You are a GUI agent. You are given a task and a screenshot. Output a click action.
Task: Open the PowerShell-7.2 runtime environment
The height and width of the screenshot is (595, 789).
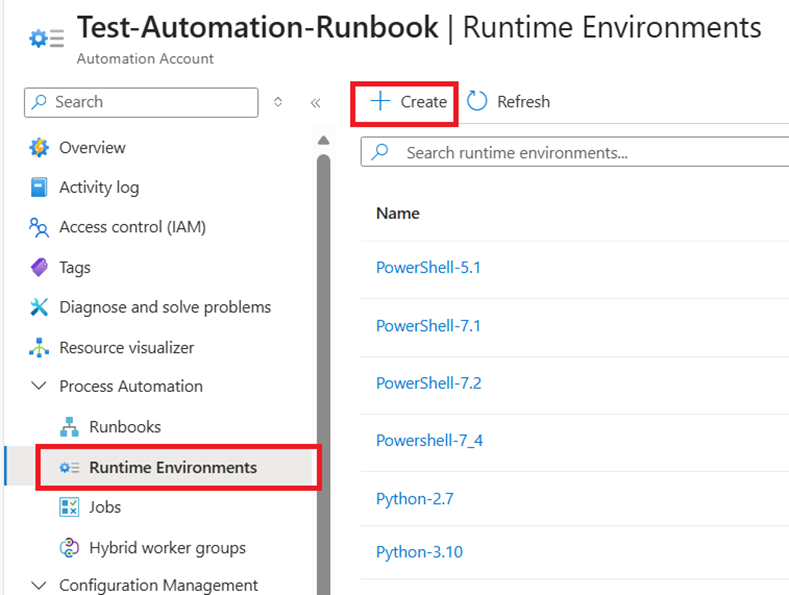[x=428, y=383]
